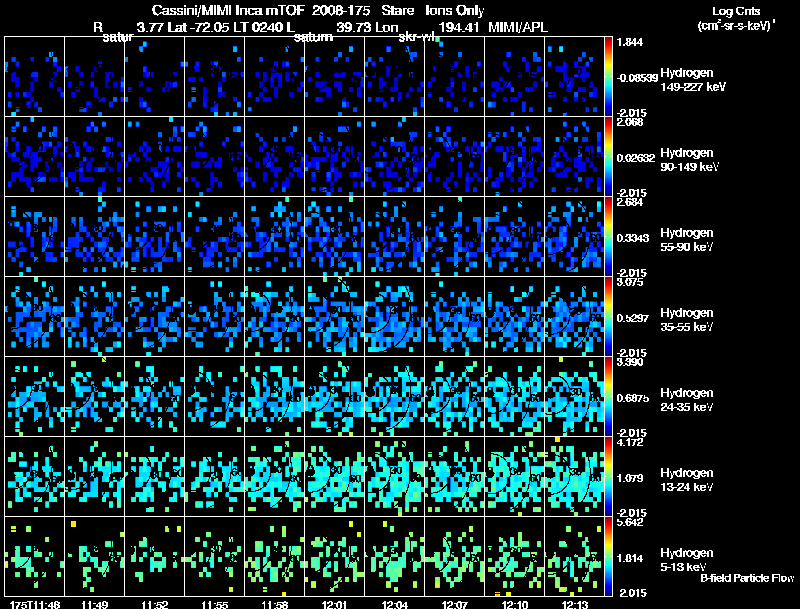This screenshot has height=609, width=800.
Task: Click the "Hydrogen 5-13 keV" label
Action: coord(687,560)
